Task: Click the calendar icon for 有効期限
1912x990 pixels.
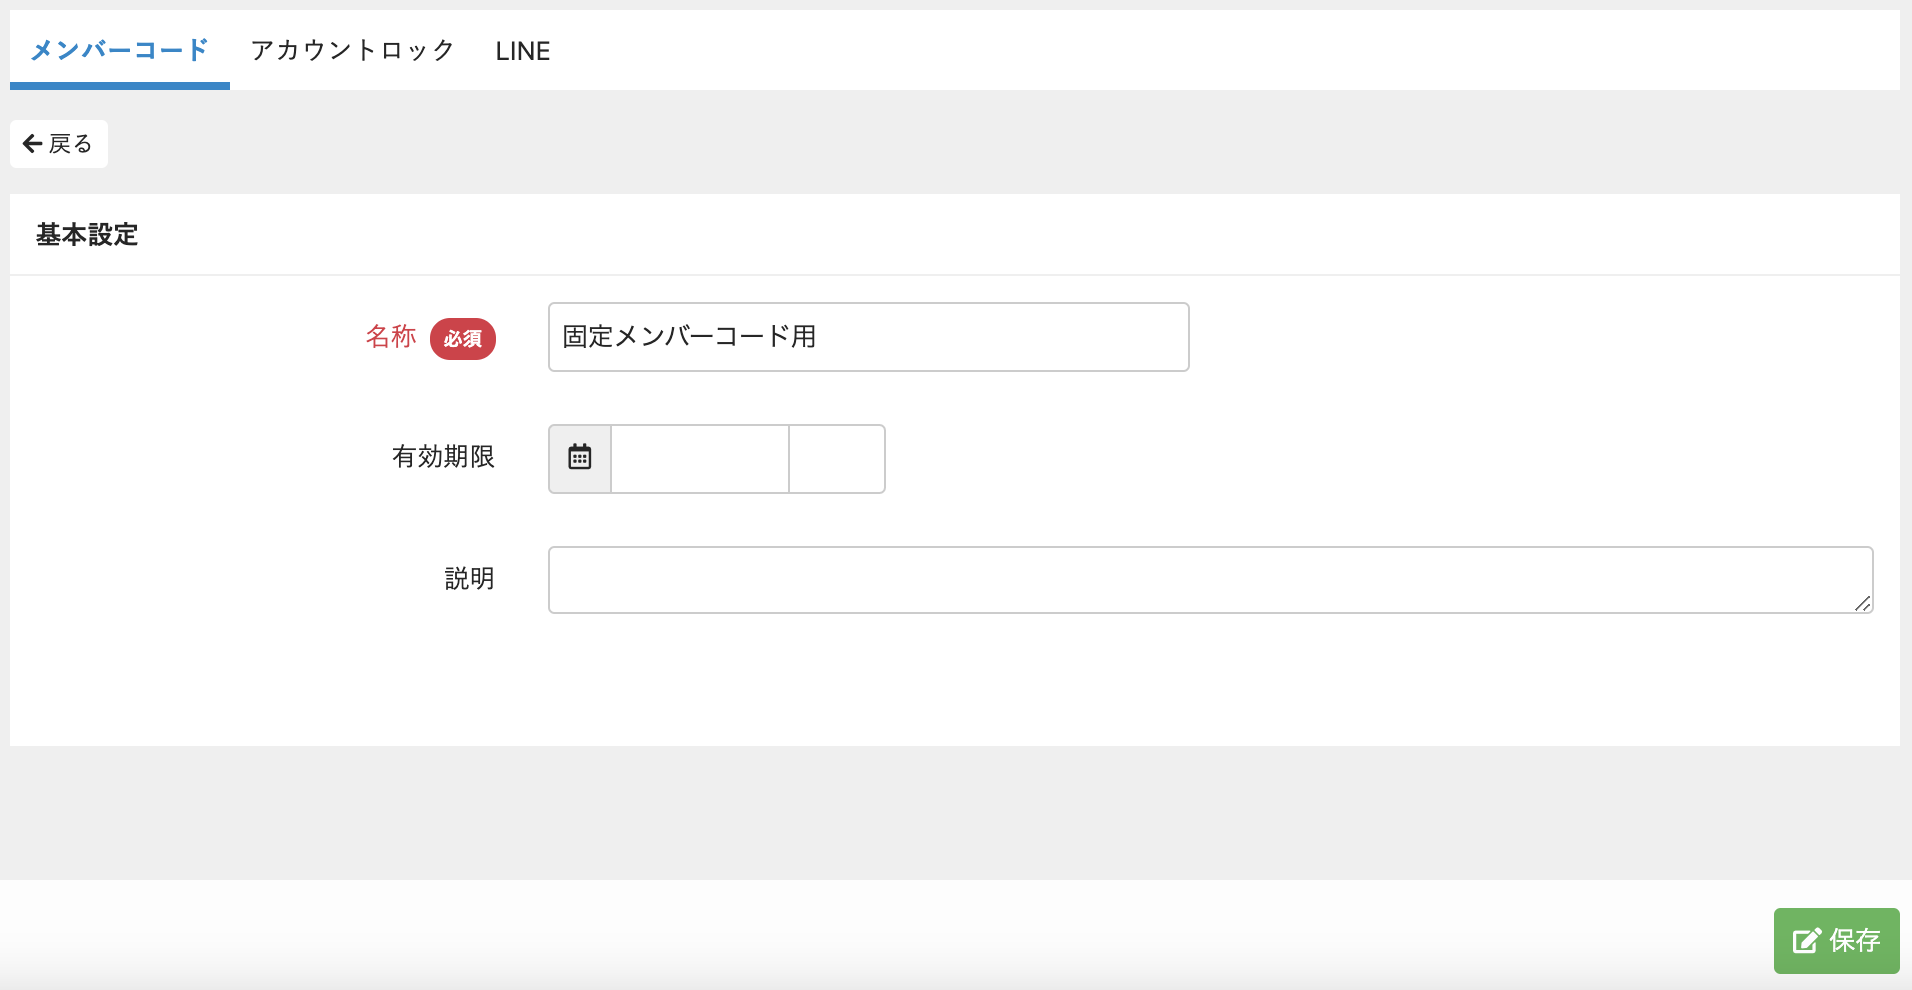Action: [580, 458]
